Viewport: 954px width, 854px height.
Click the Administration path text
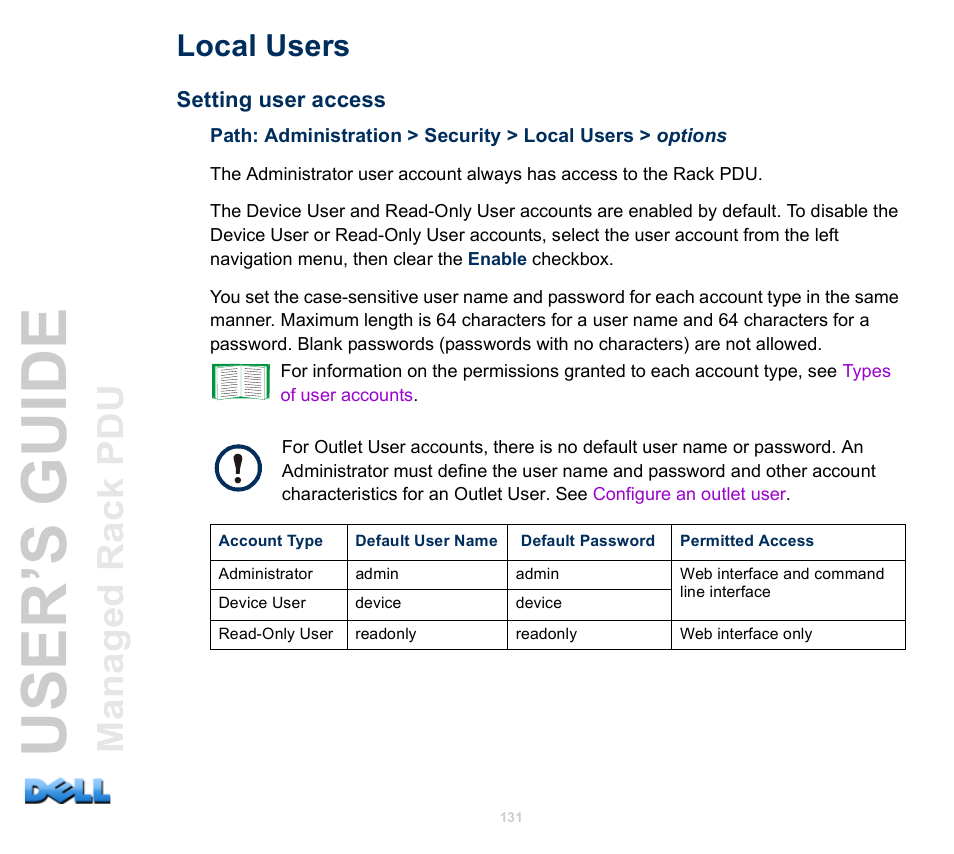coord(332,136)
